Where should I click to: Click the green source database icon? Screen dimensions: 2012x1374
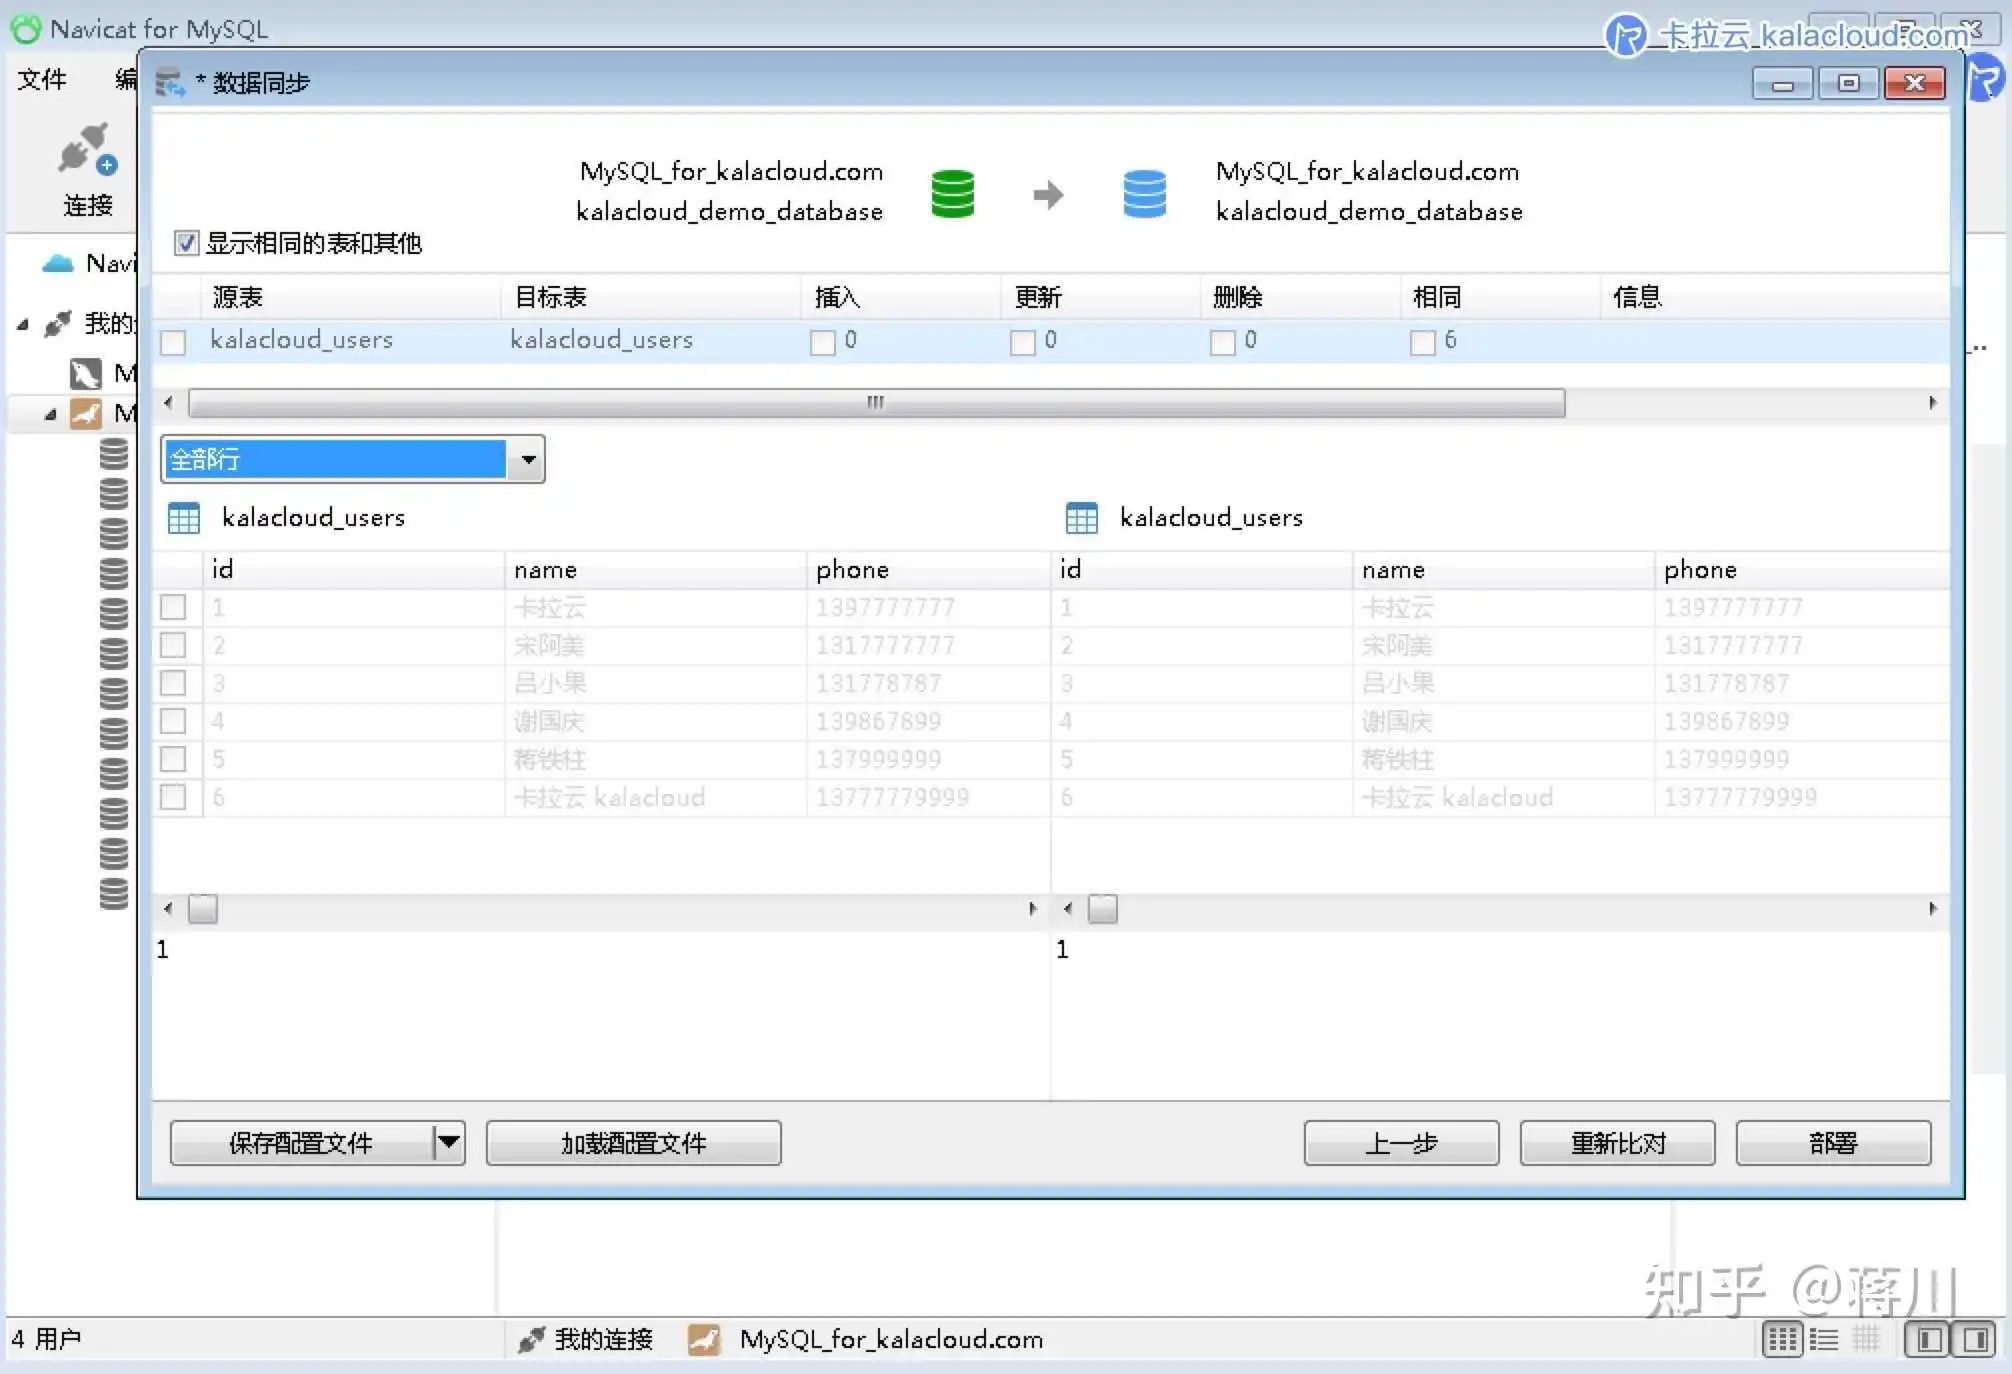pyautogui.click(x=952, y=193)
